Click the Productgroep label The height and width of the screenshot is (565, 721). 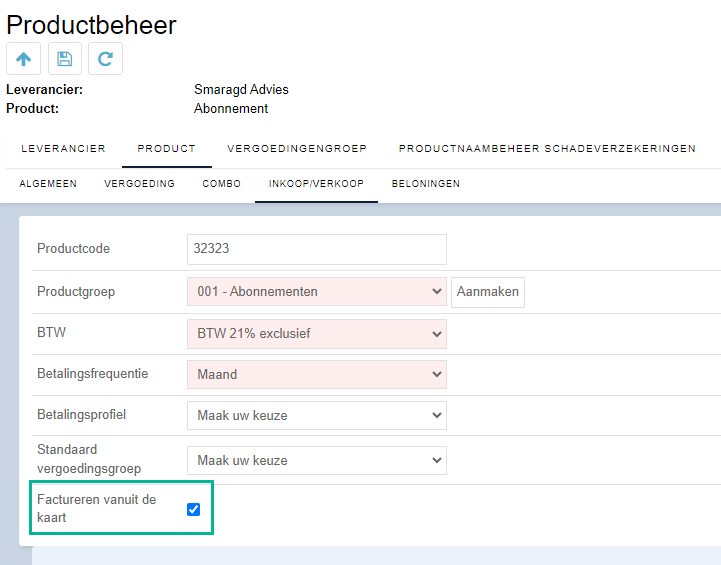(76, 291)
